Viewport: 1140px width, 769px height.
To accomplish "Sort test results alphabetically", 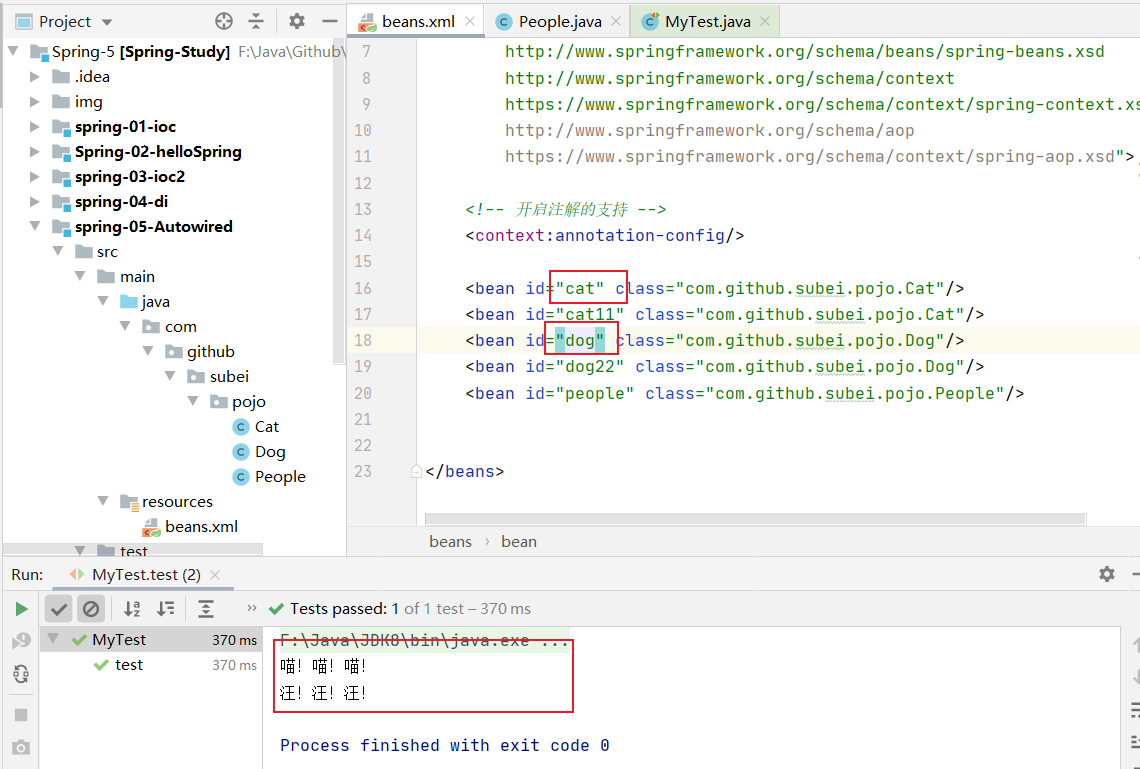I will pyautogui.click(x=132, y=609).
